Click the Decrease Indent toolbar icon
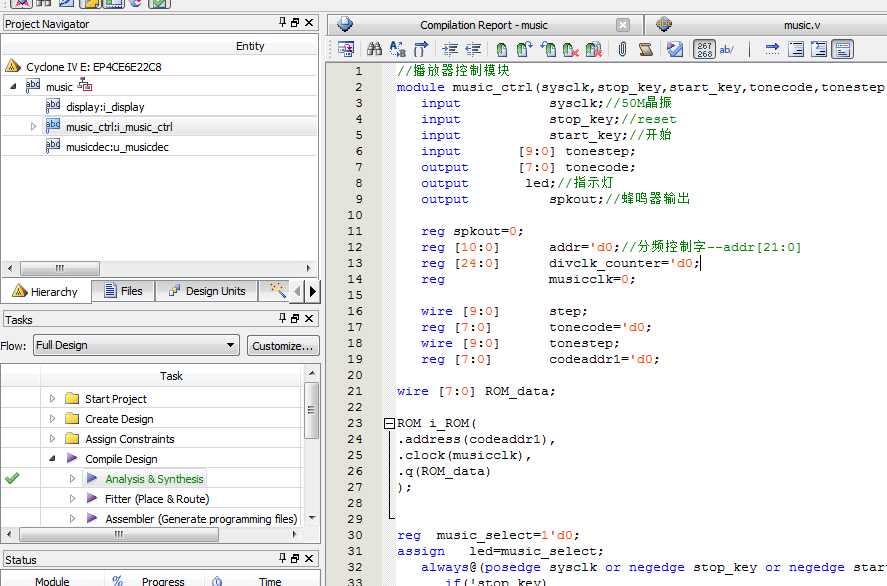Viewport: 887px width, 586px height. tap(473, 48)
